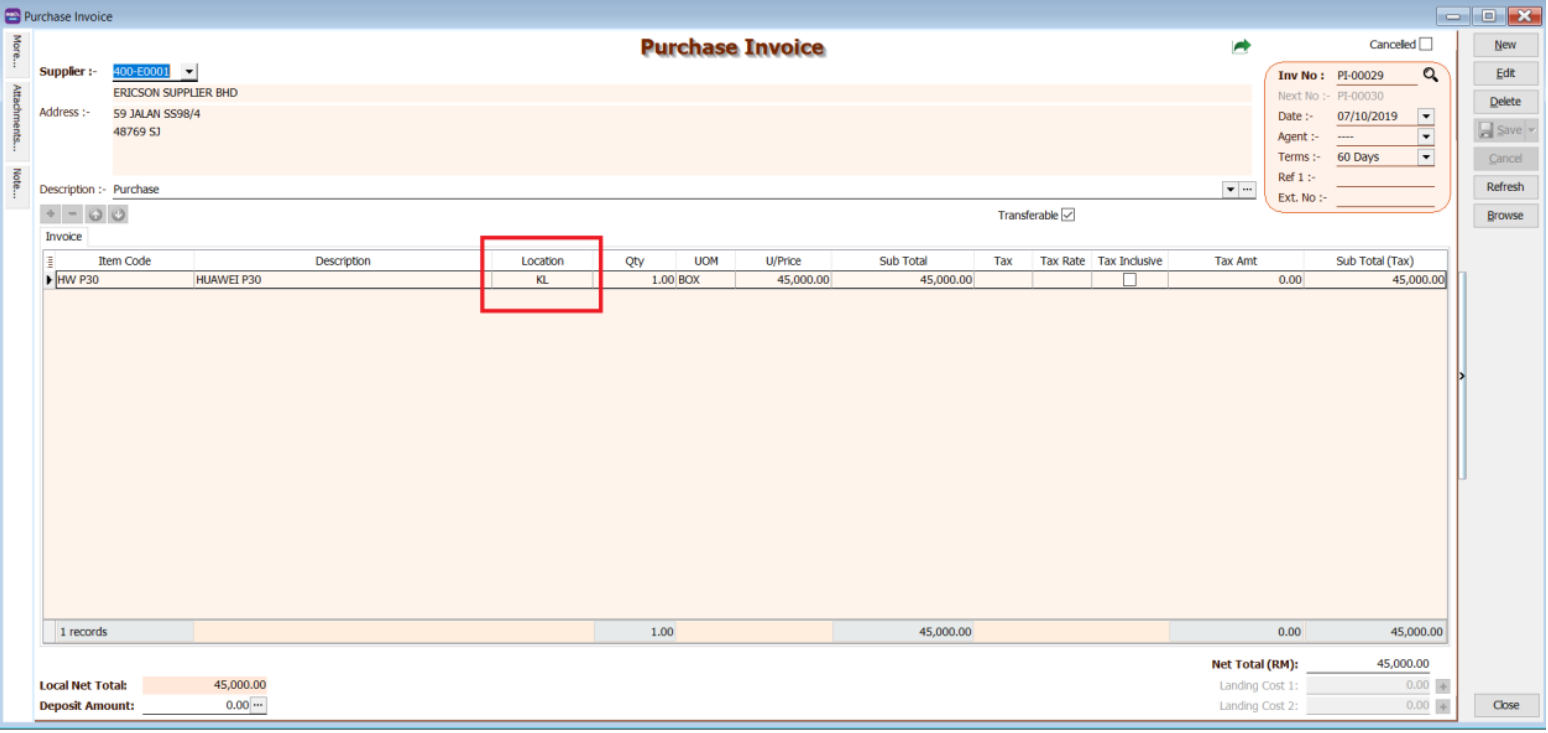Select the Invoice tab
Viewport: 1548px width, 733px height.
pyautogui.click(x=64, y=237)
